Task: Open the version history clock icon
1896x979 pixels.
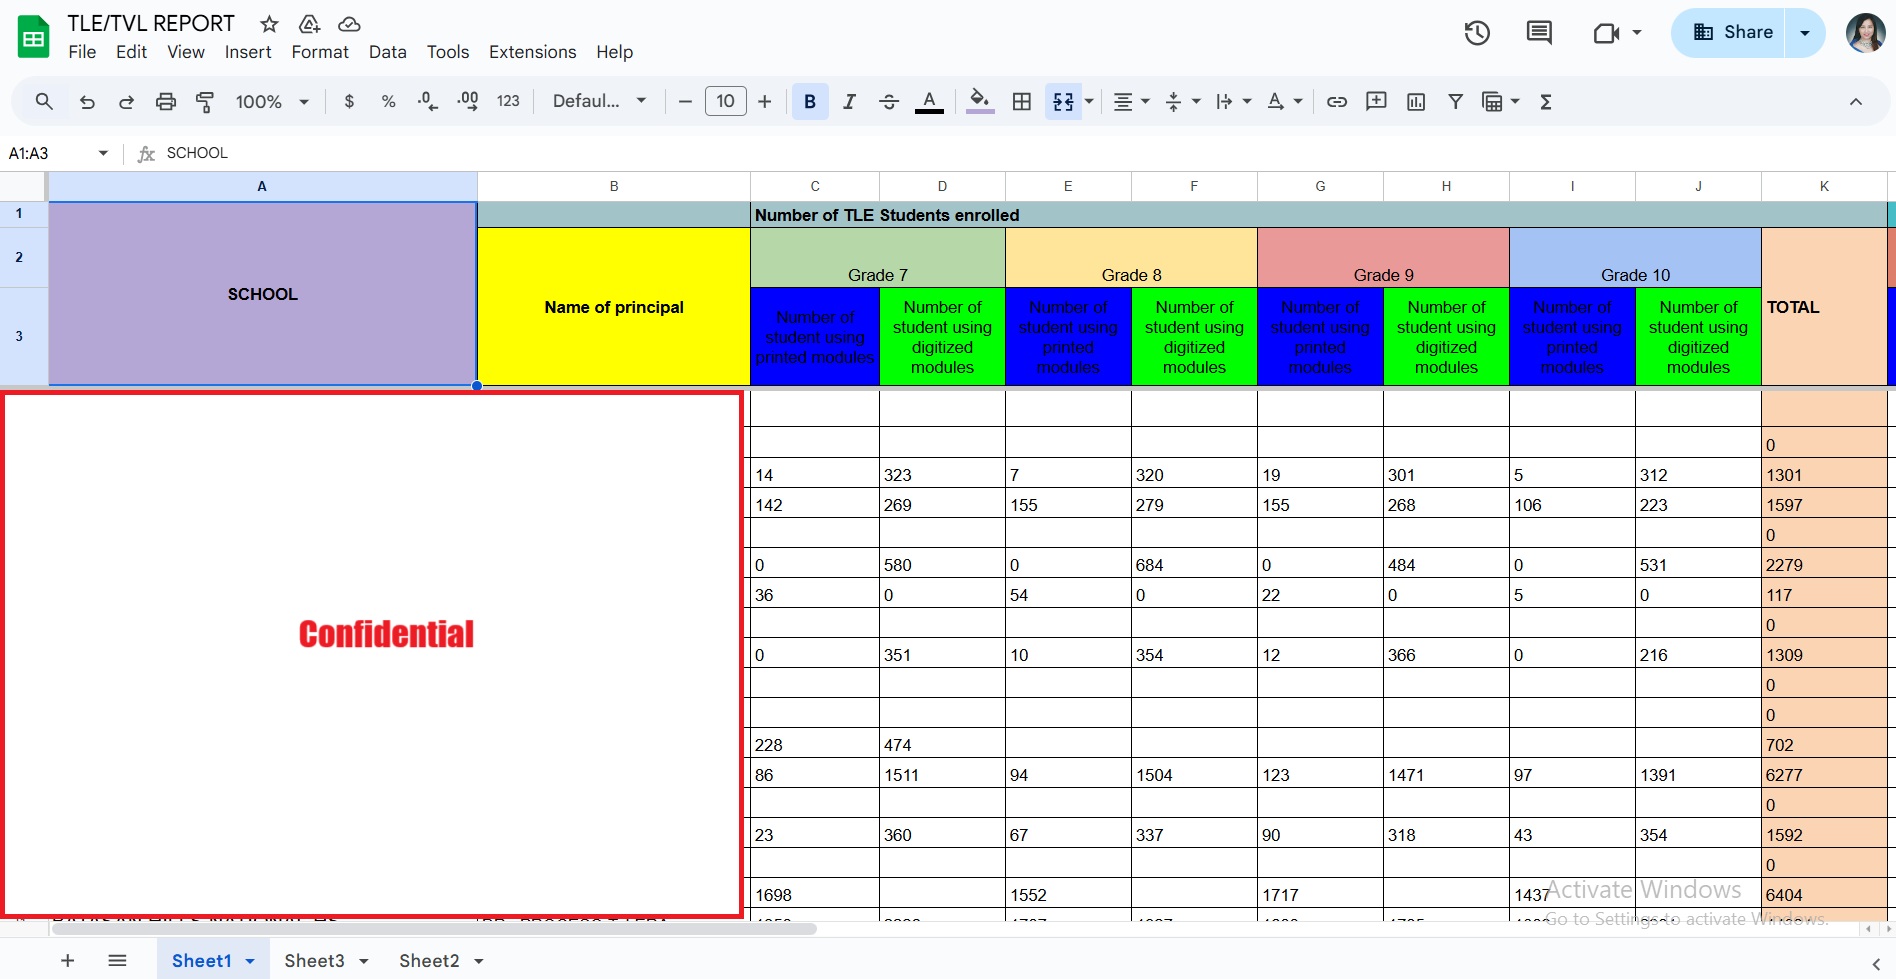Action: (x=1477, y=33)
